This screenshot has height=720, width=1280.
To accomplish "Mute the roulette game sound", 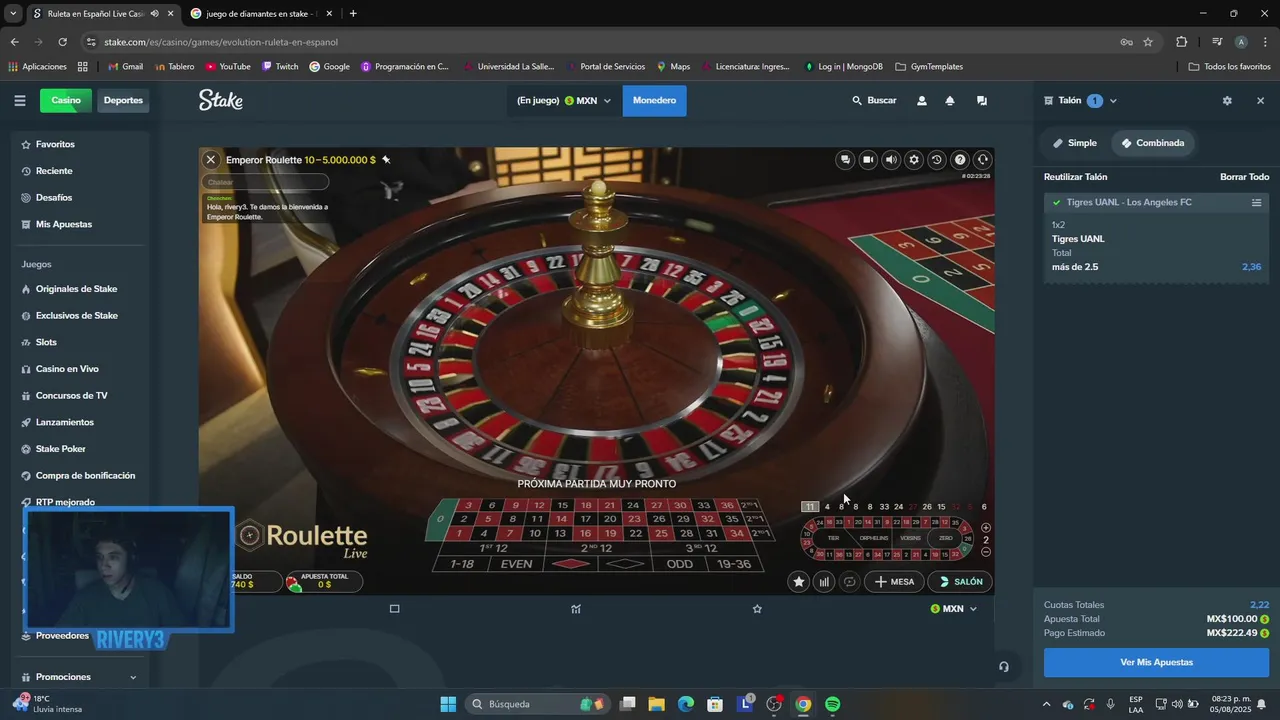I will coord(891,160).
